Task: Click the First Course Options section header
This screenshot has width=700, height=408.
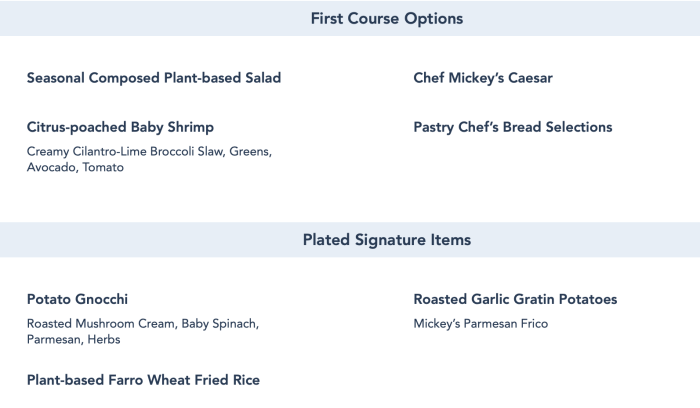Action: coord(386,18)
